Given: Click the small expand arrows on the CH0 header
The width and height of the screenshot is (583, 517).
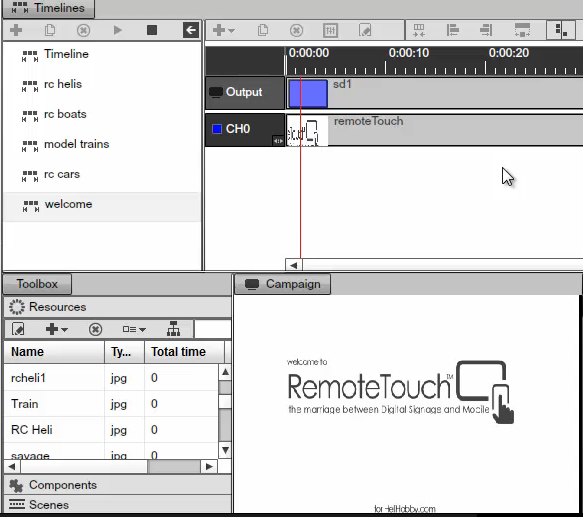Looking at the screenshot, I should click(278, 141).
